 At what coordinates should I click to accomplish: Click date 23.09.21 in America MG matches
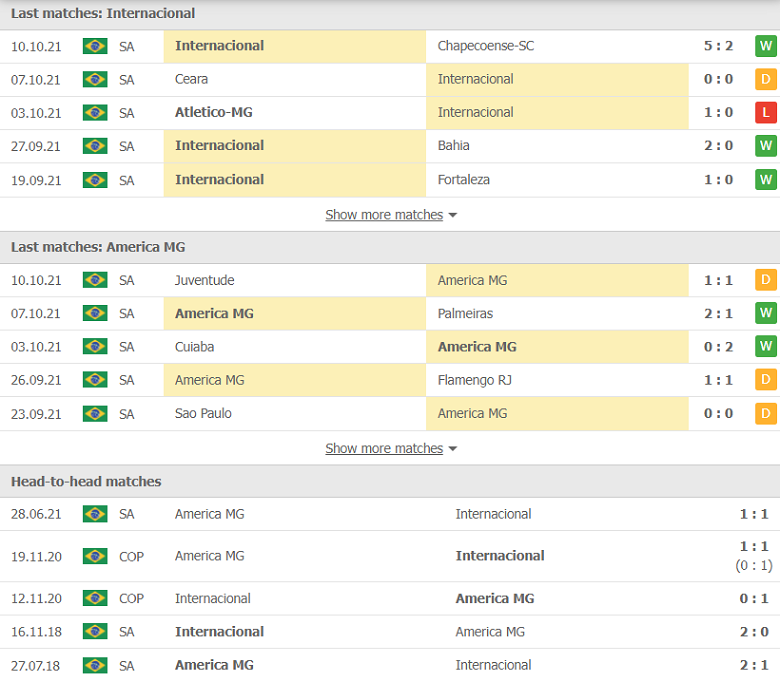click(36, 414)
